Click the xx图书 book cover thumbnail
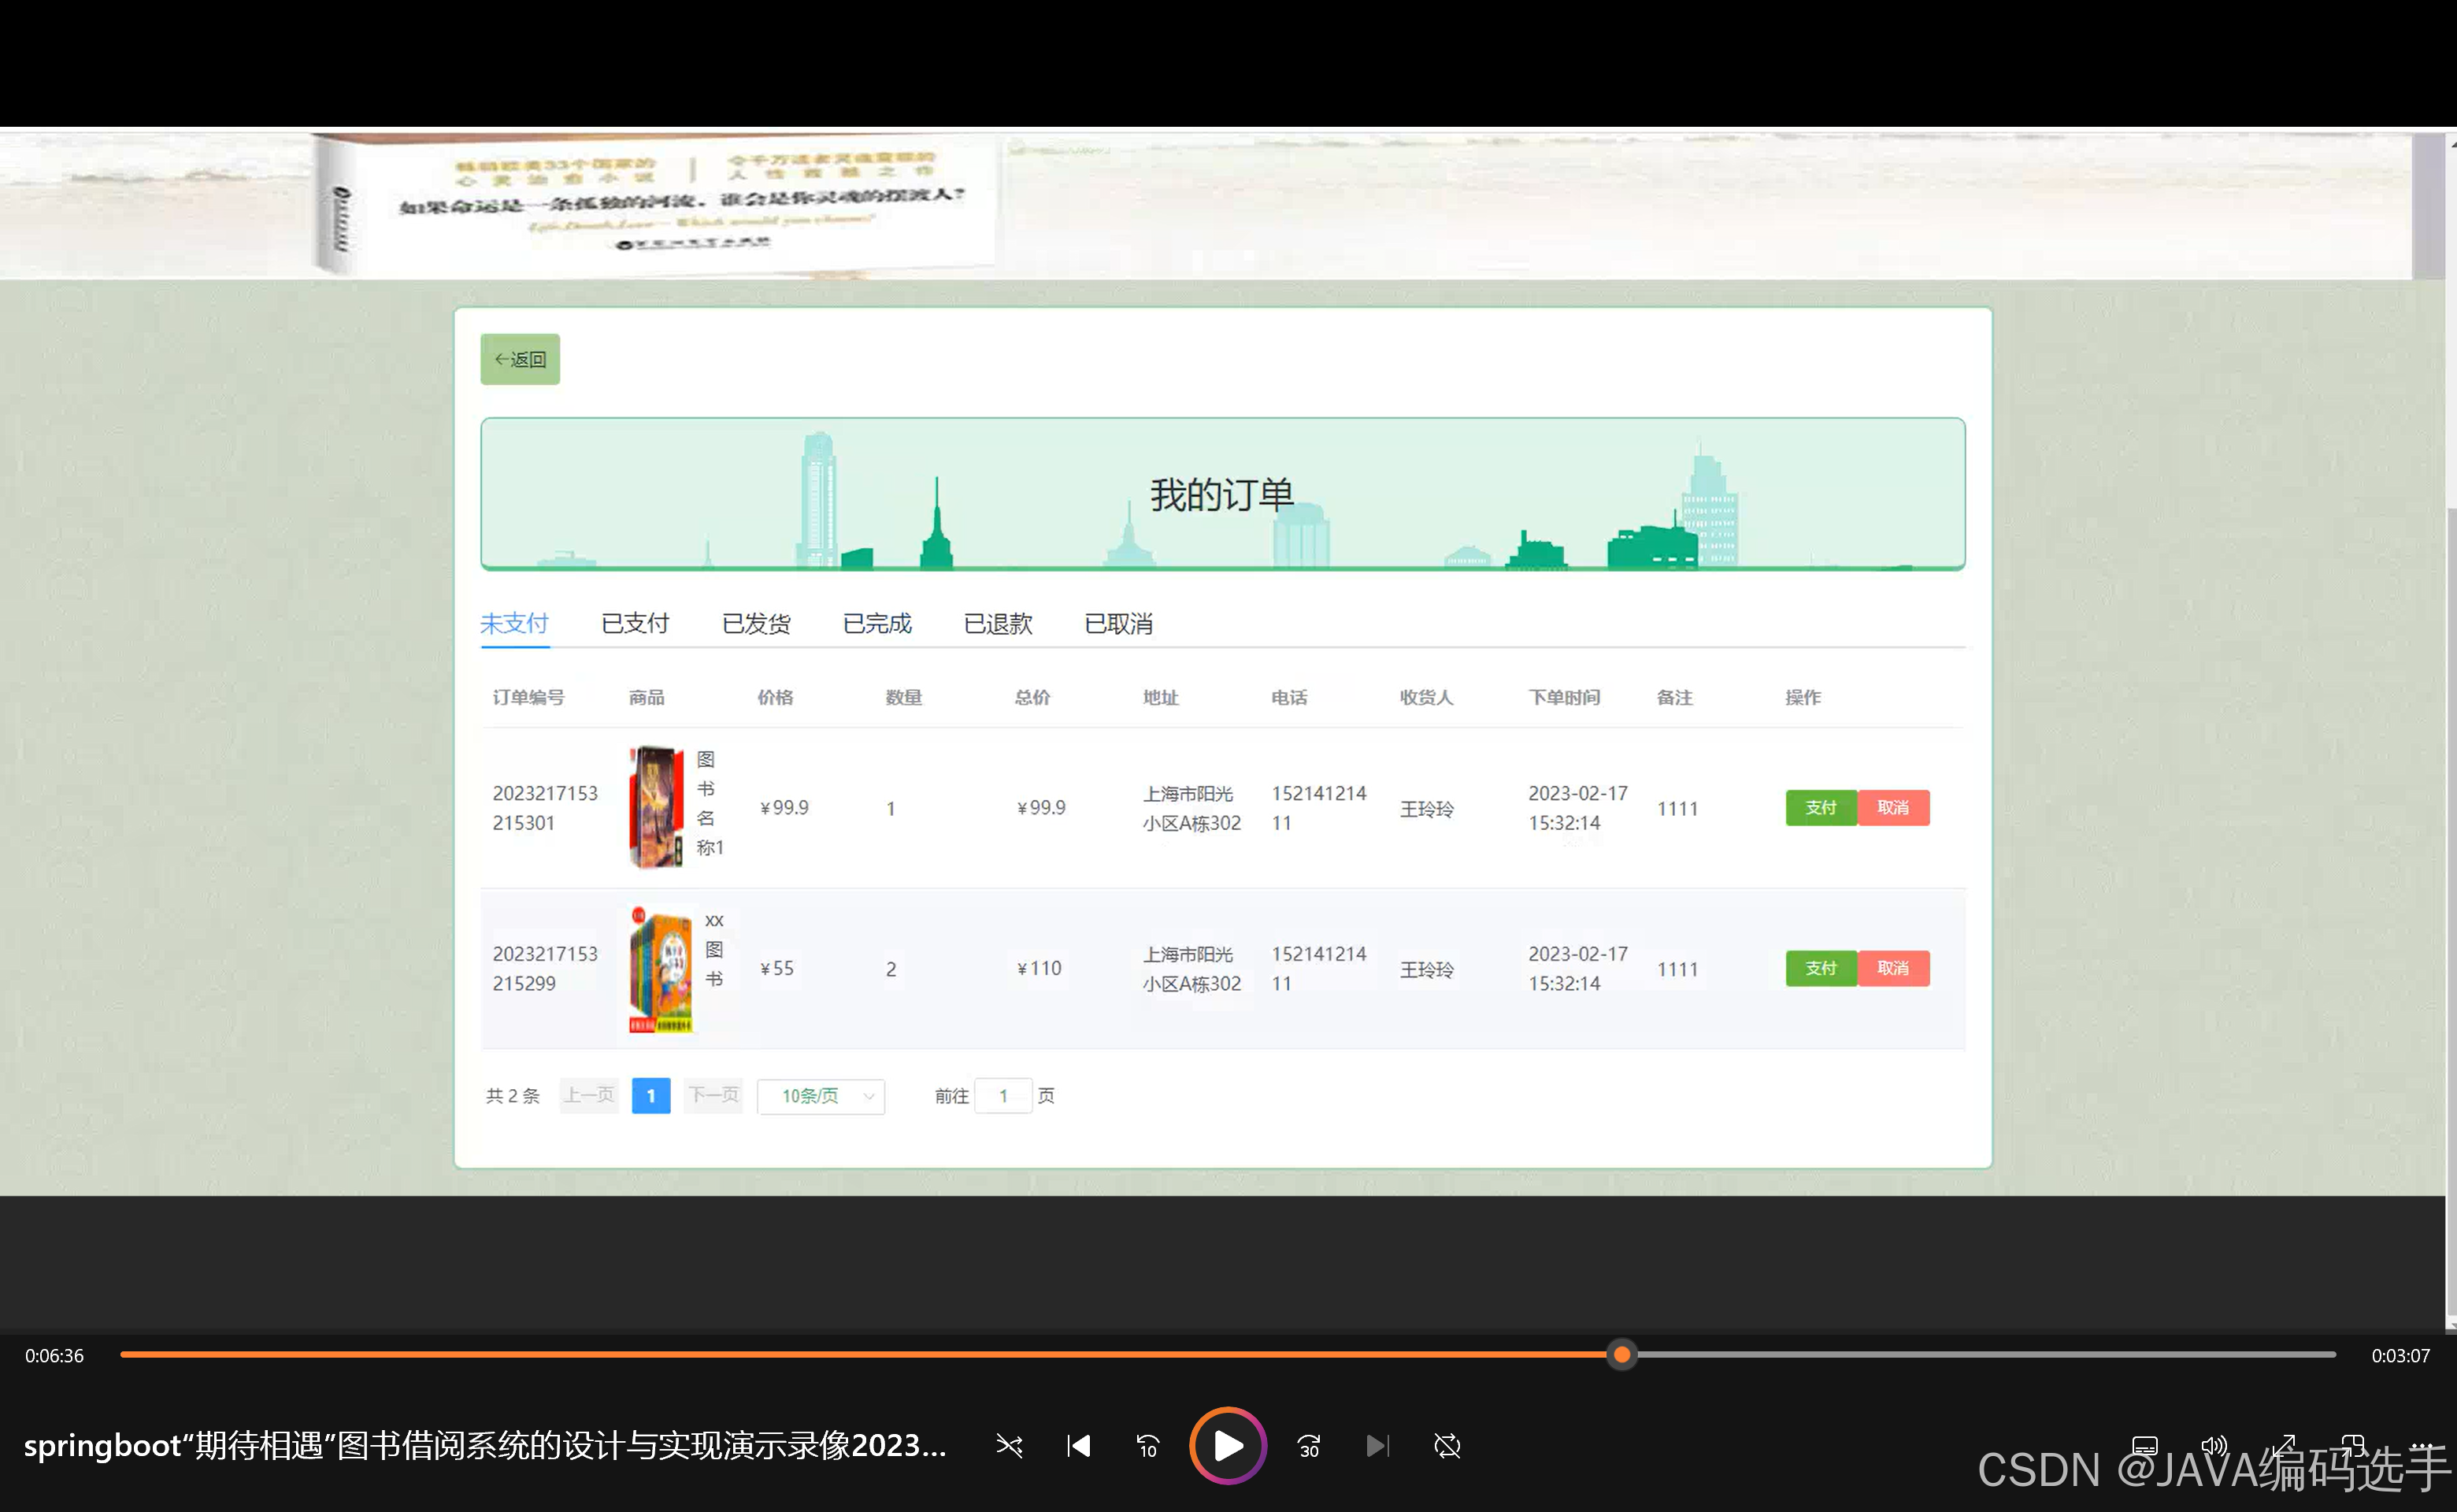Viewport: 2457px width, 1512px height. pyautogui.click(x=661, y=969)
